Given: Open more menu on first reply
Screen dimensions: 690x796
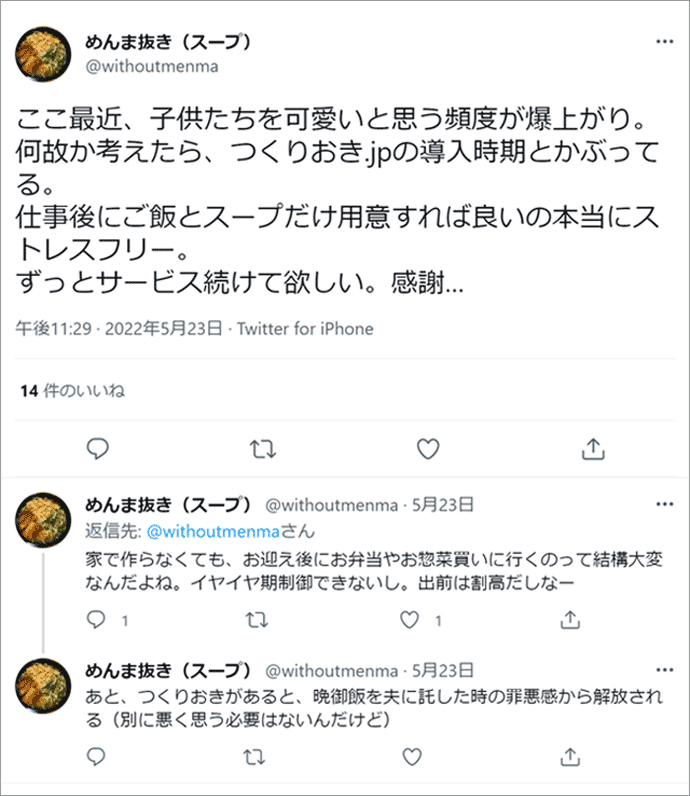Looking at the screenshot, I should click(x=662, y=505).
